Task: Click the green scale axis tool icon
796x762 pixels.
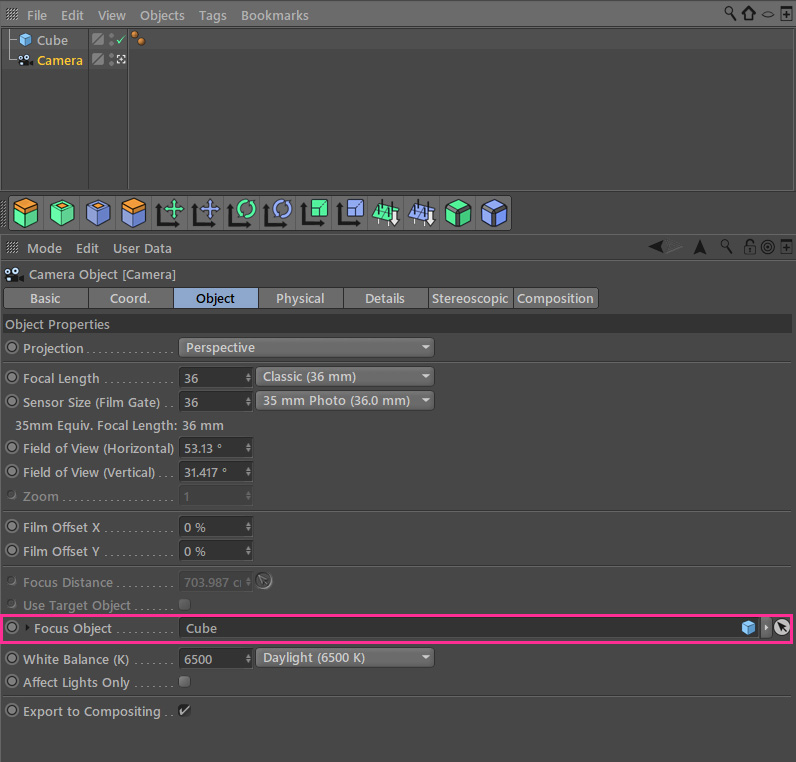Action: [314, 213]
